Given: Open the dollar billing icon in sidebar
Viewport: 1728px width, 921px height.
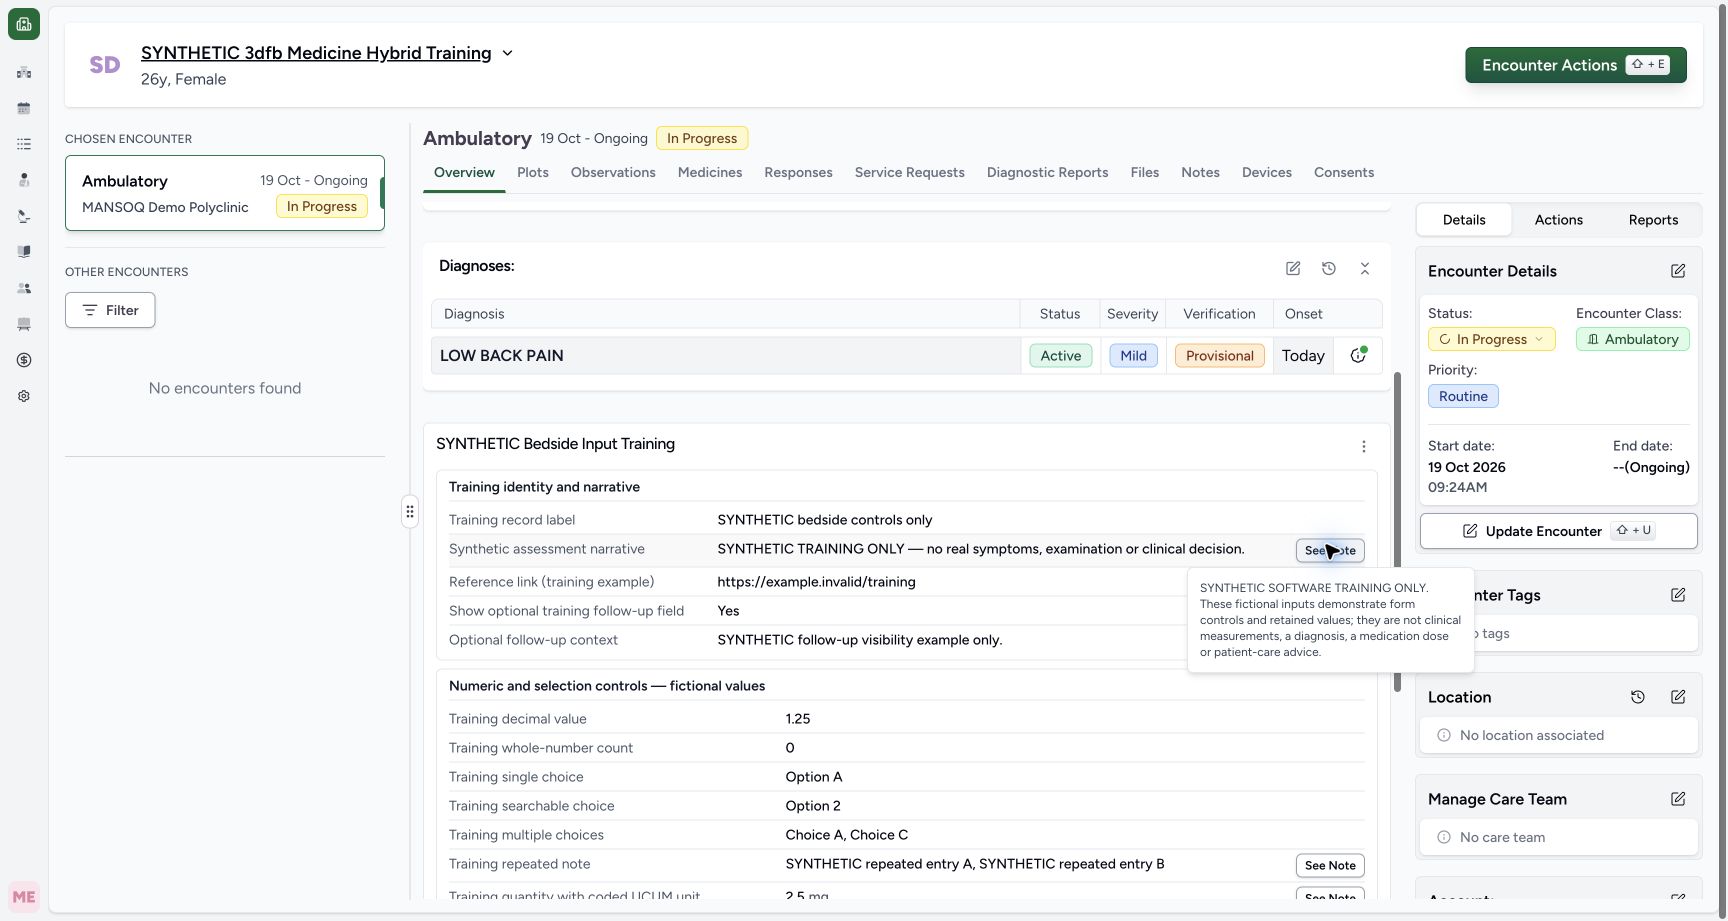Looking at the screenshot, I should (x=24, y=360).
